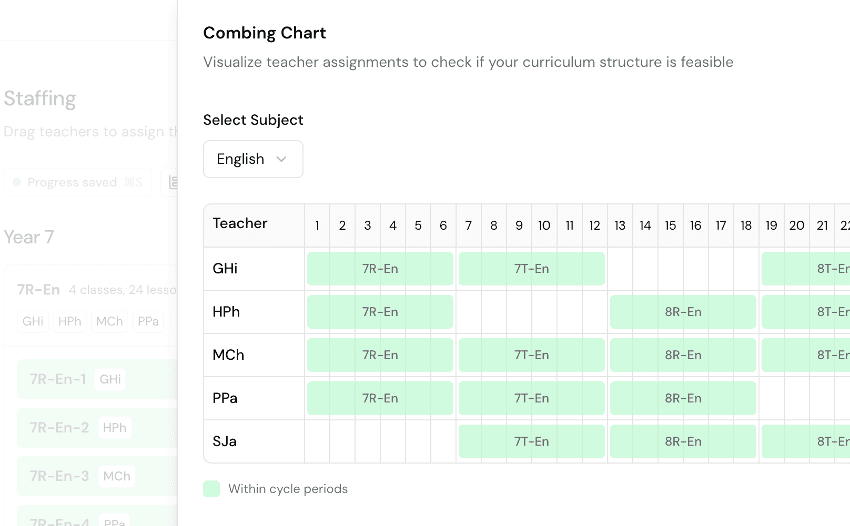Click the GHi tag on class 7R-En-1
Screen dimensions: 850x526
(110, 380)
